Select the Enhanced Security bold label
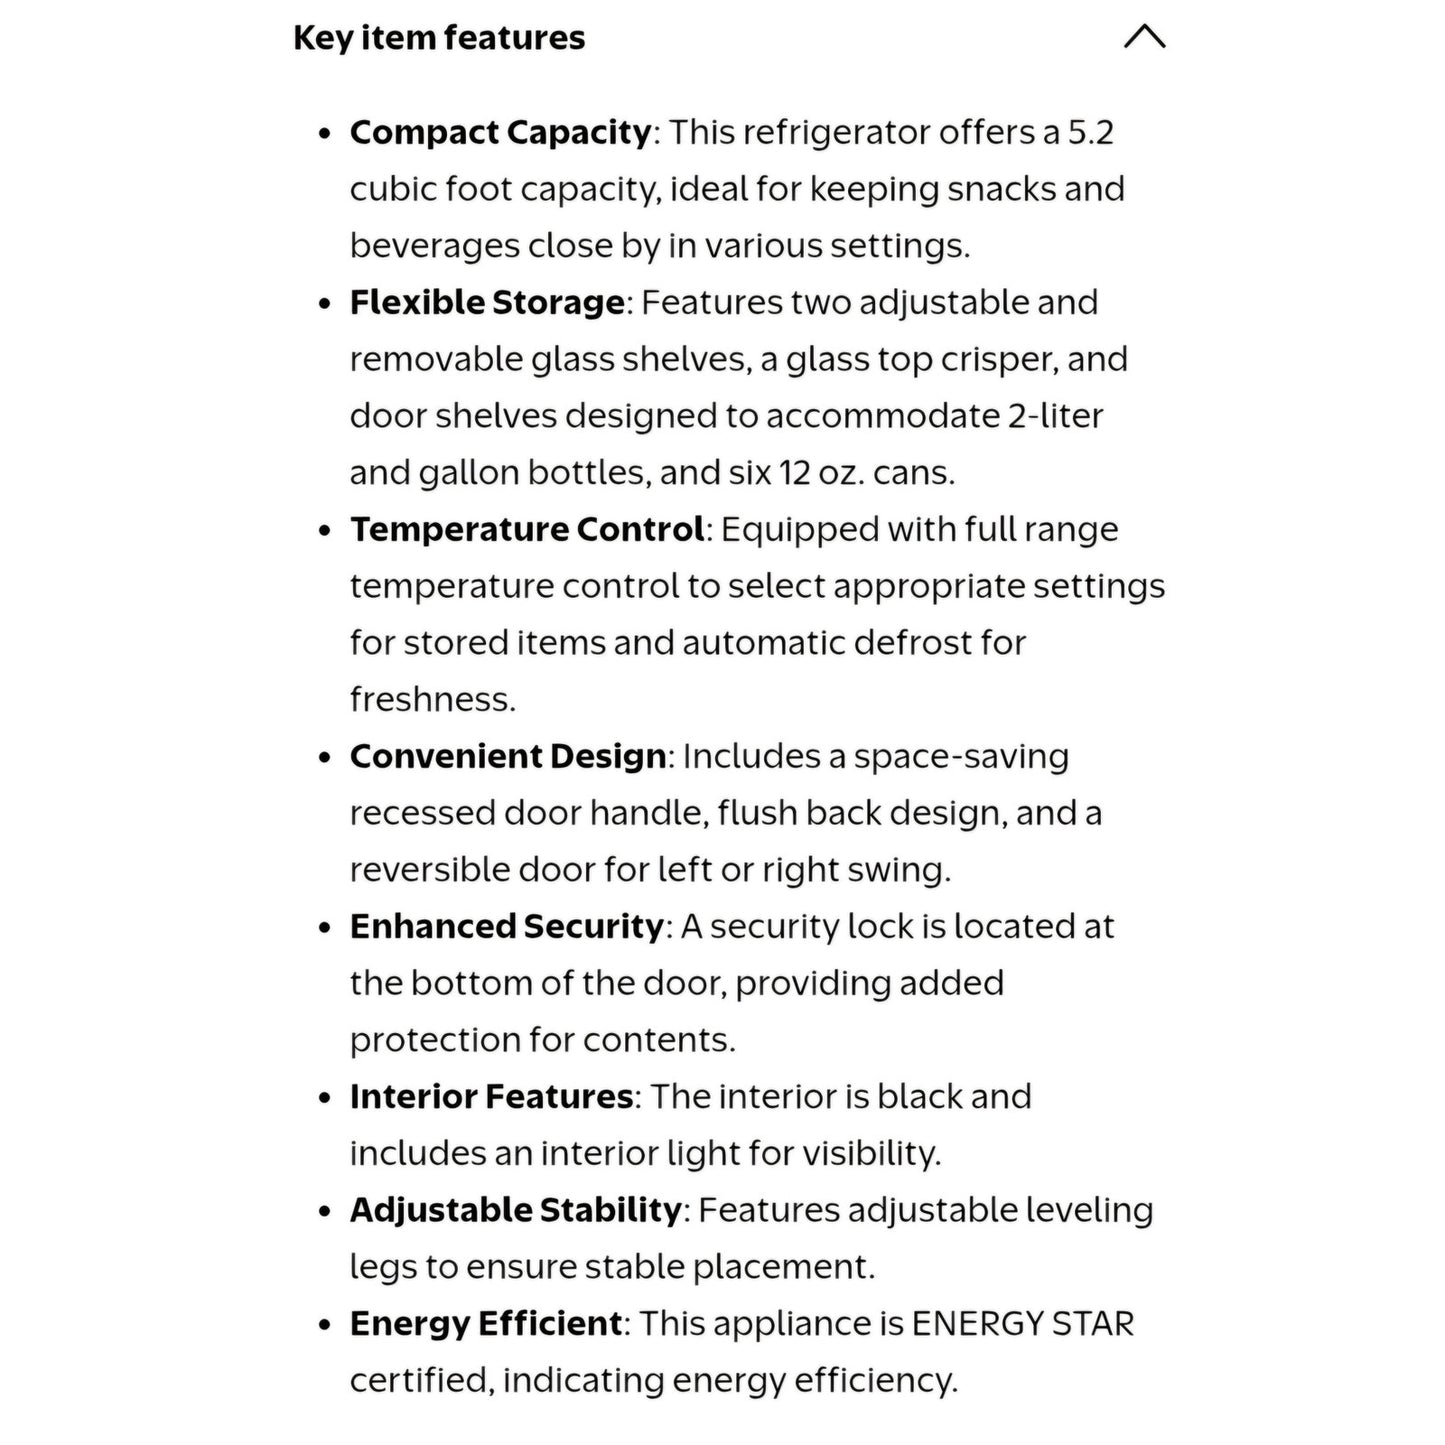Image resolution: width=1445 pixels, height=1445 pixels. 507,926
